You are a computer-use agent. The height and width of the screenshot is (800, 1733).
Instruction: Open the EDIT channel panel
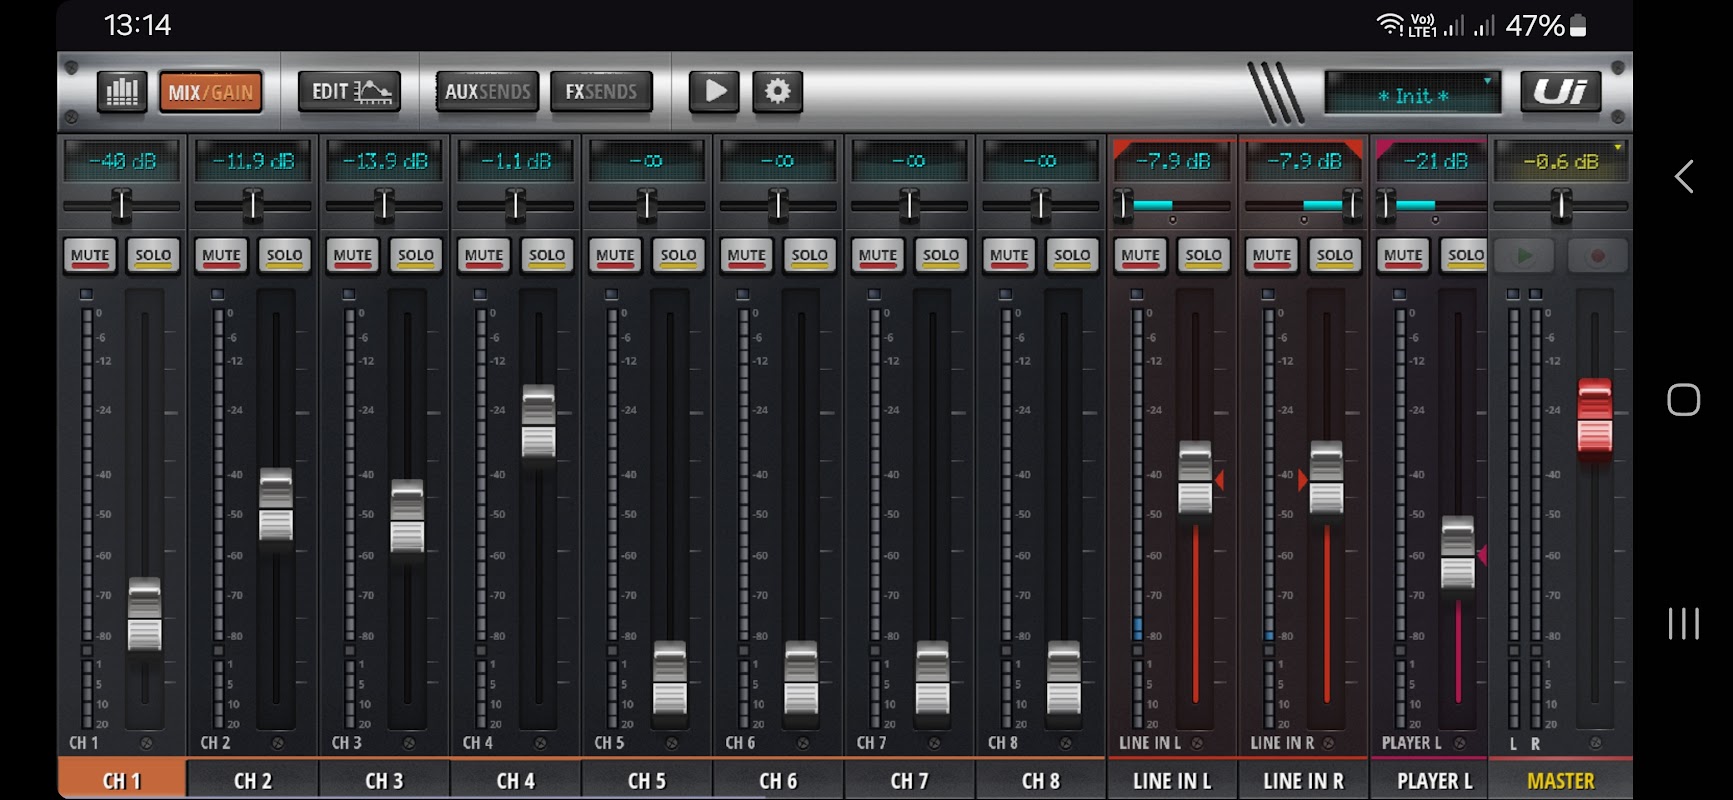coord(349,92)
